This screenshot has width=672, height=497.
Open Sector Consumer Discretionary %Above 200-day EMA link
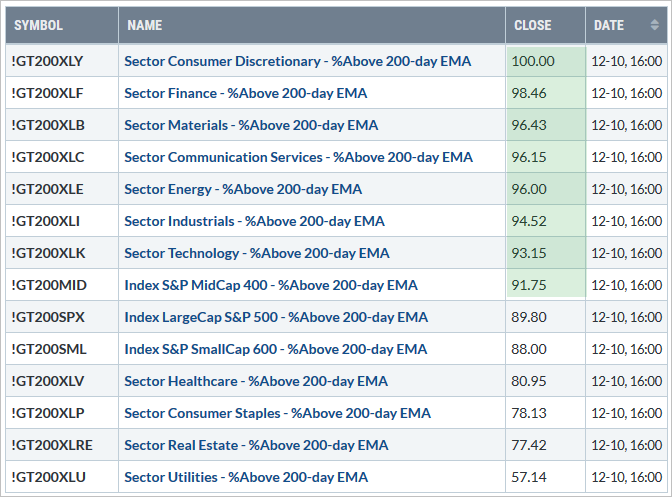(298, 61)
